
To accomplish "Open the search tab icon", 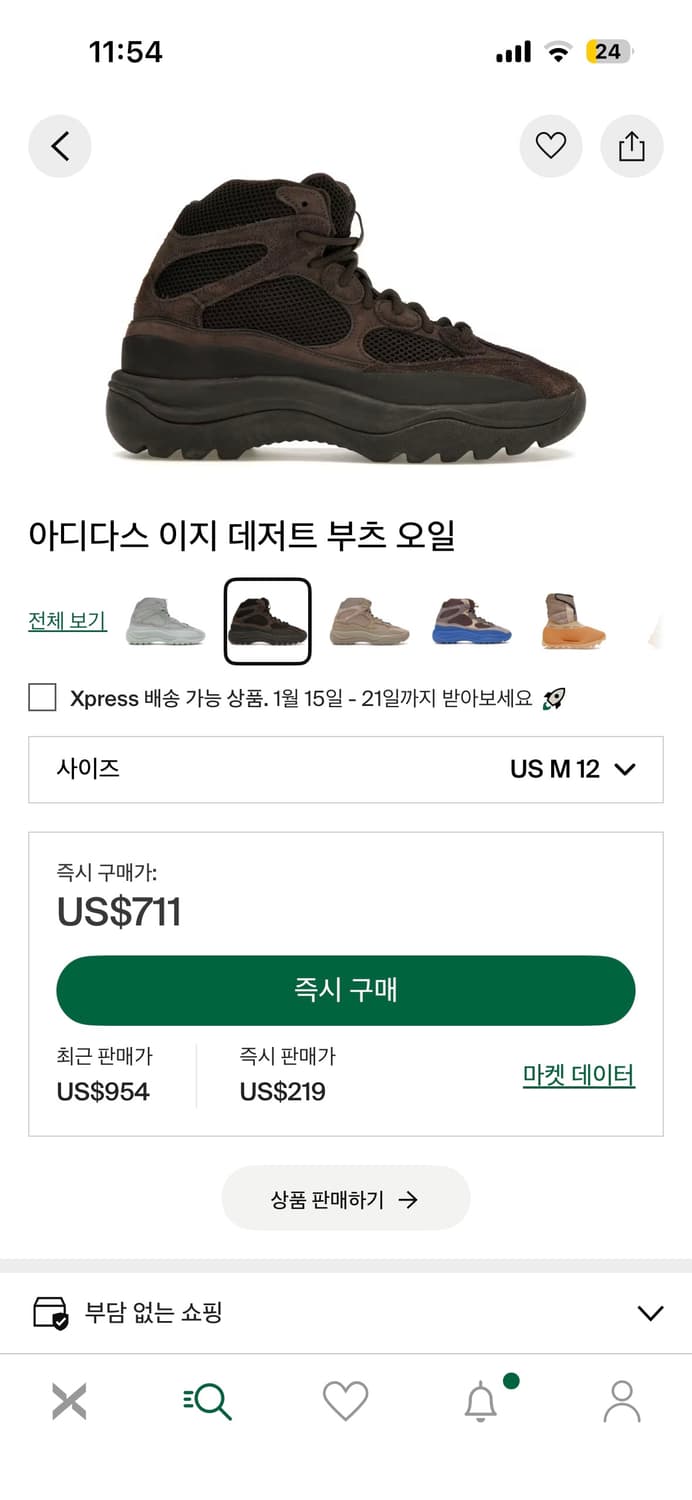I will (207, 1401).
